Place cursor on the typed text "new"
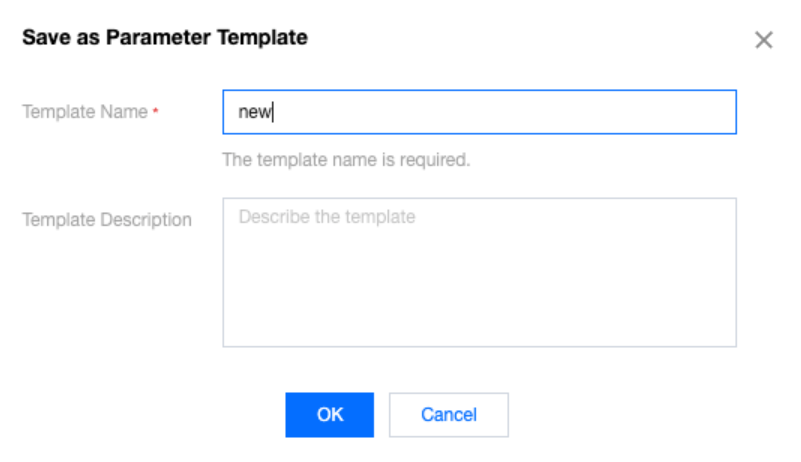 point(254,112)
